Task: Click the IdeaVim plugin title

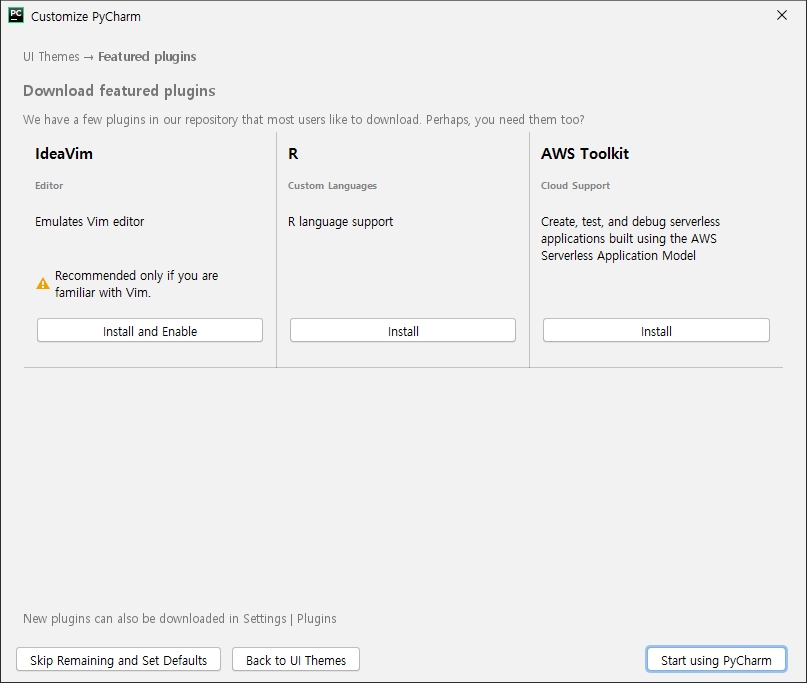Action: click(x=64, y=153)
